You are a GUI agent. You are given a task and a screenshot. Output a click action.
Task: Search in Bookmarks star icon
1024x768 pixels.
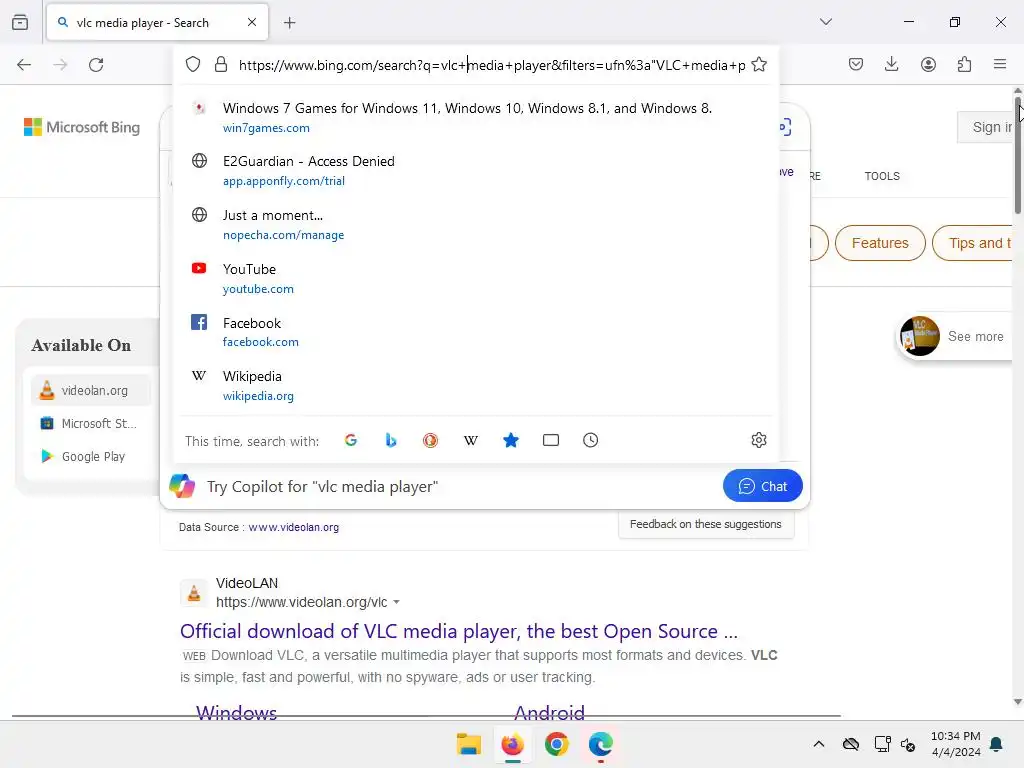511,440
